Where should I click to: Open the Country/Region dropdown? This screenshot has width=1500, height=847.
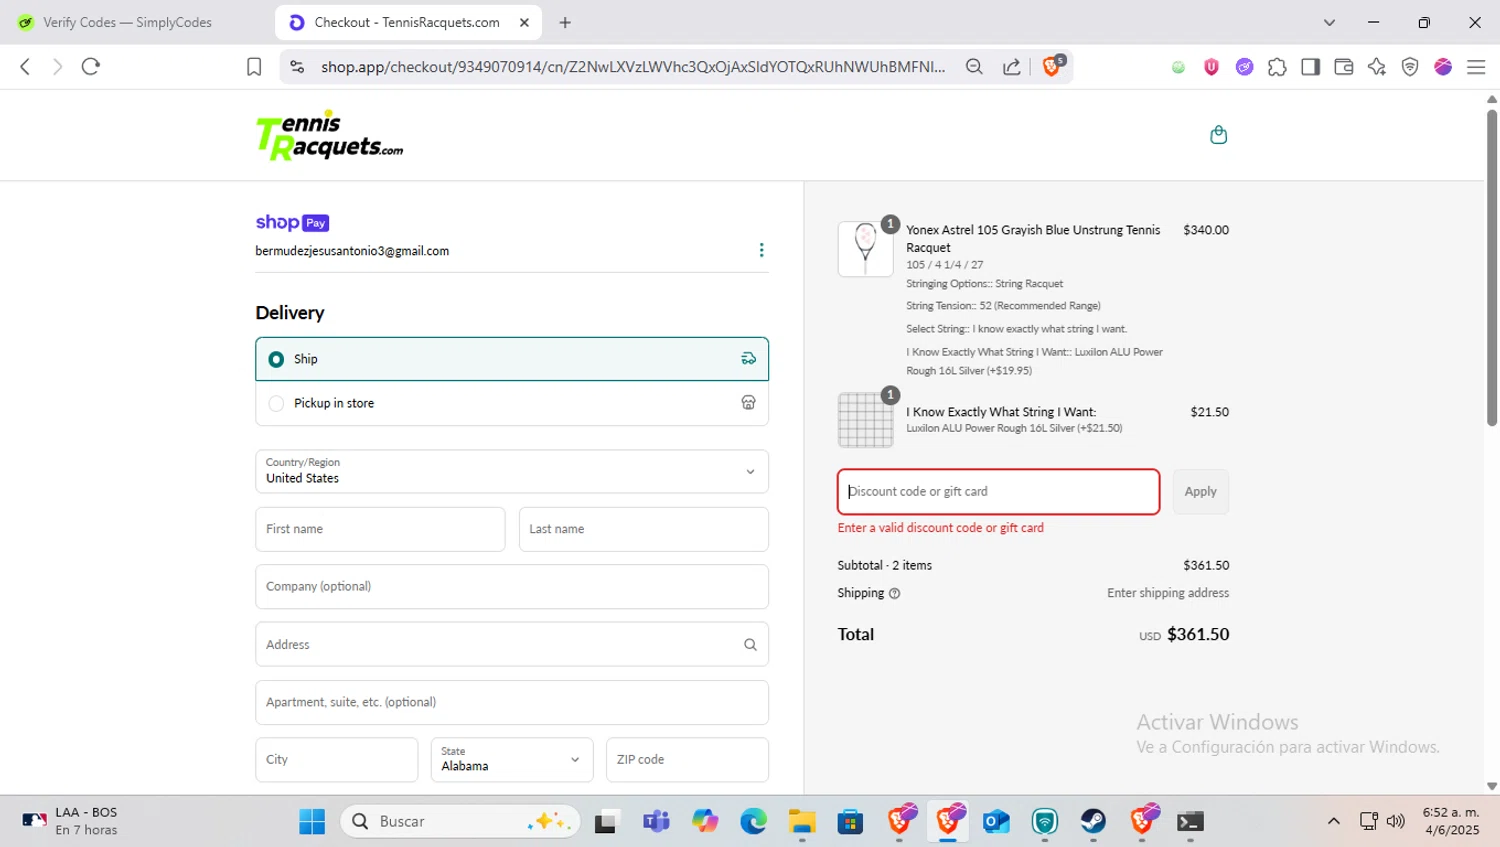[512, 471]
